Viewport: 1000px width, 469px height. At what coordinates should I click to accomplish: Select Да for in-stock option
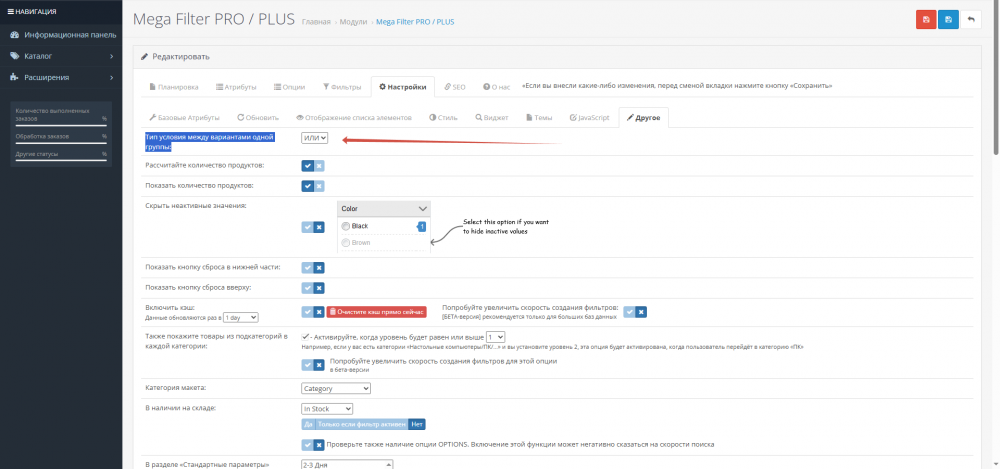(308, 424)
